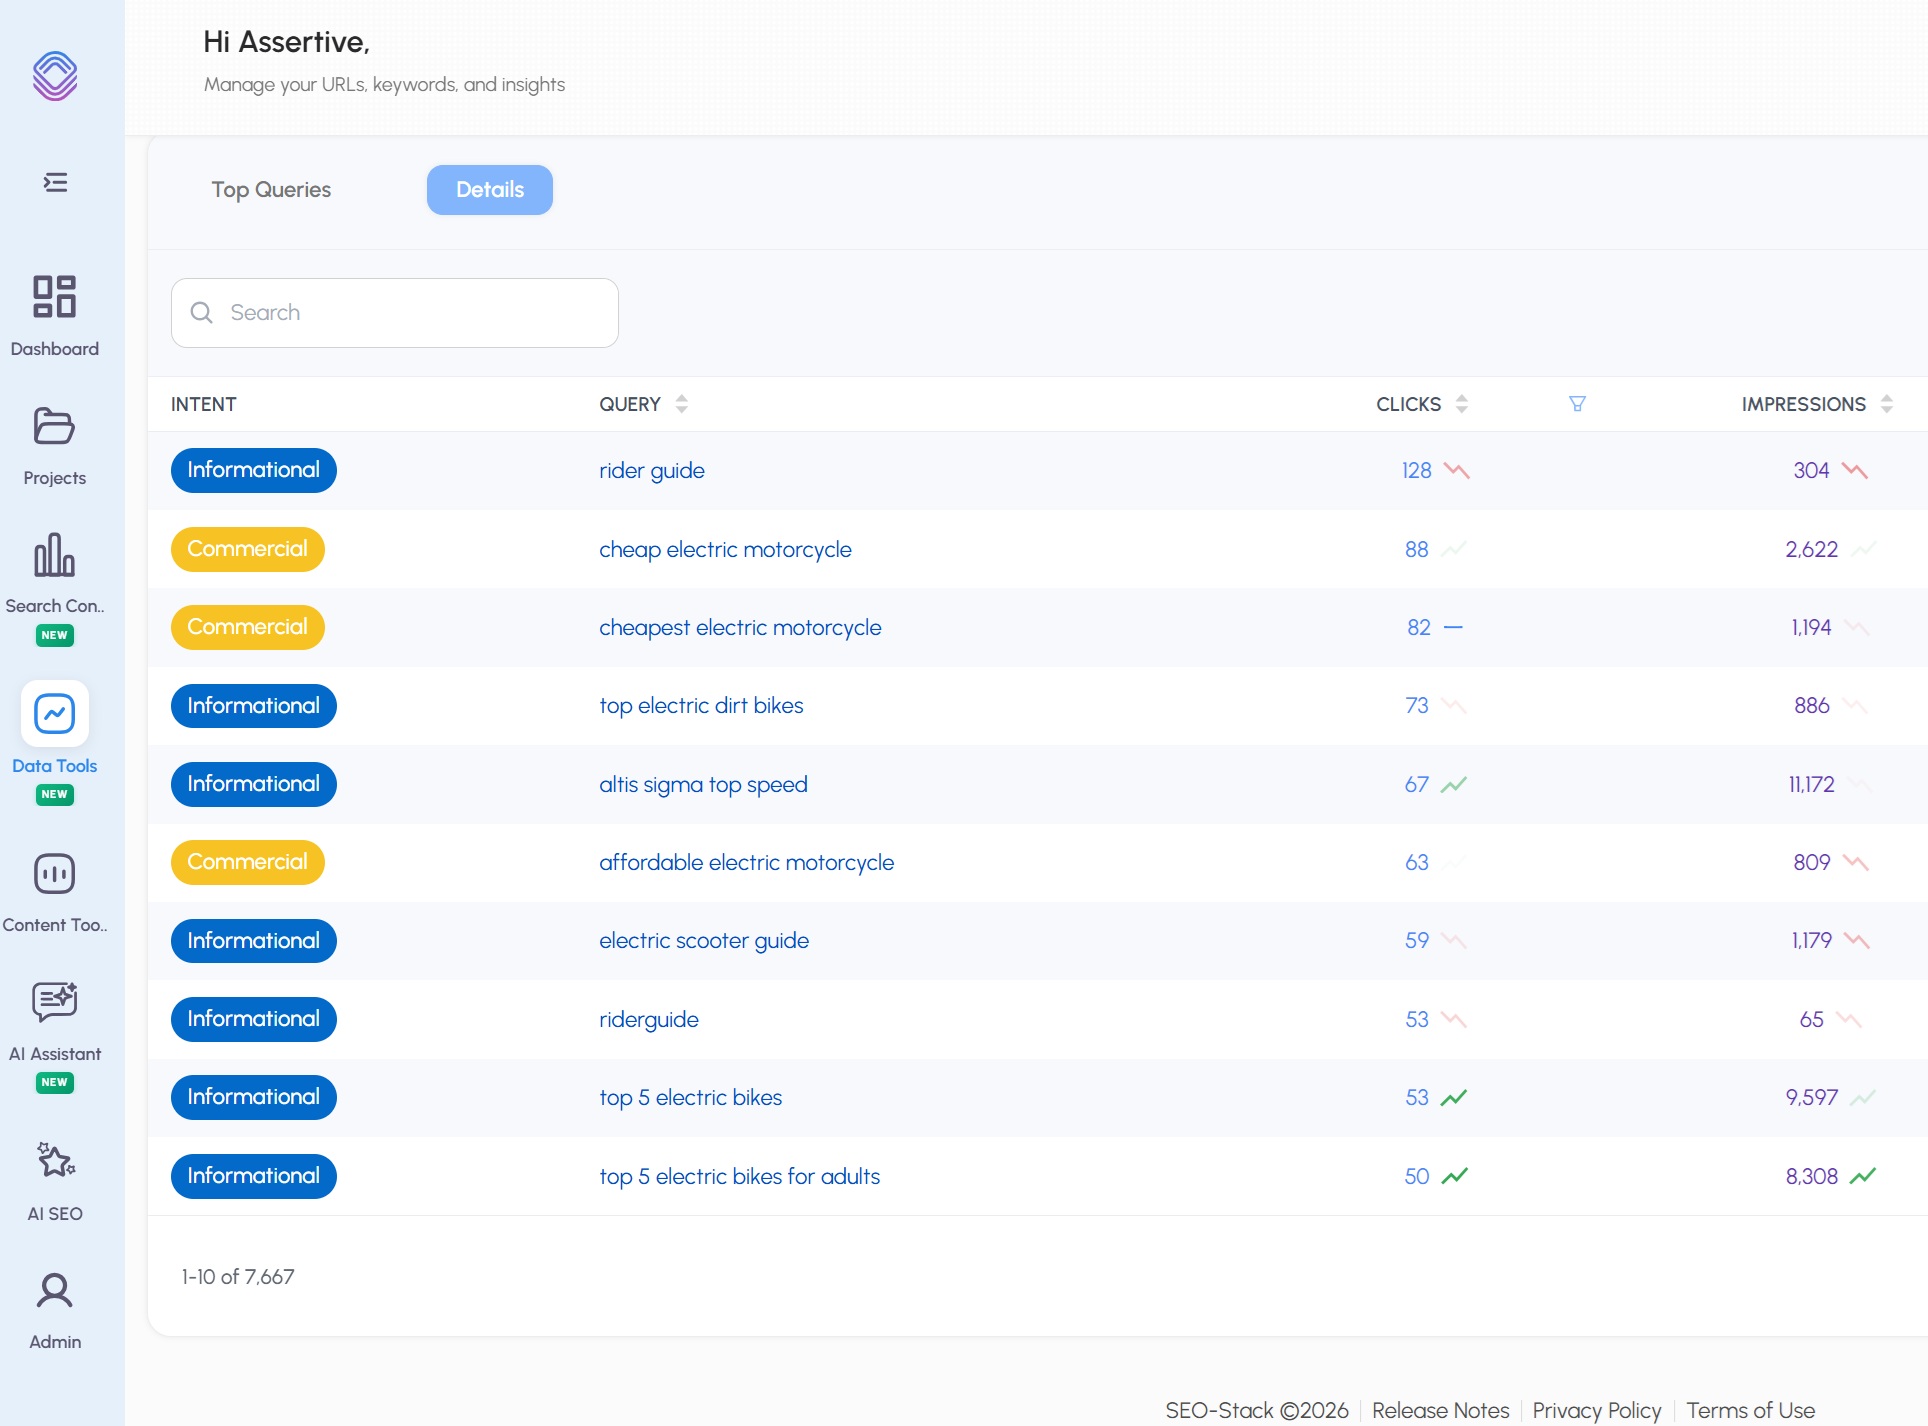Click the upward trend icon beside 67 clicks
1928x1426 pixels.
[1454, 785]
